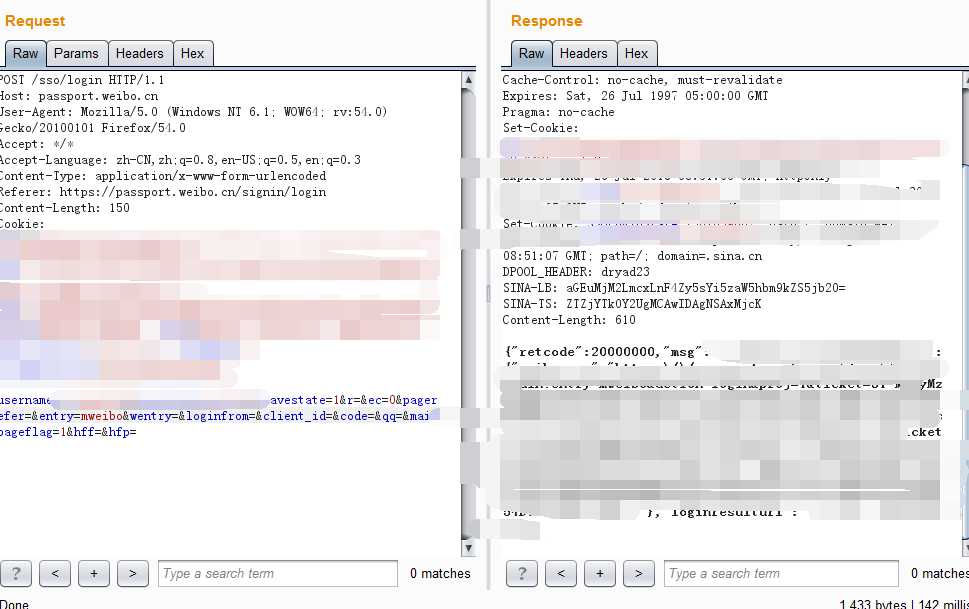This screenshot has height=609, width=969.
Task: Click the 'Request' panel heading
Action: click(35, 20)
